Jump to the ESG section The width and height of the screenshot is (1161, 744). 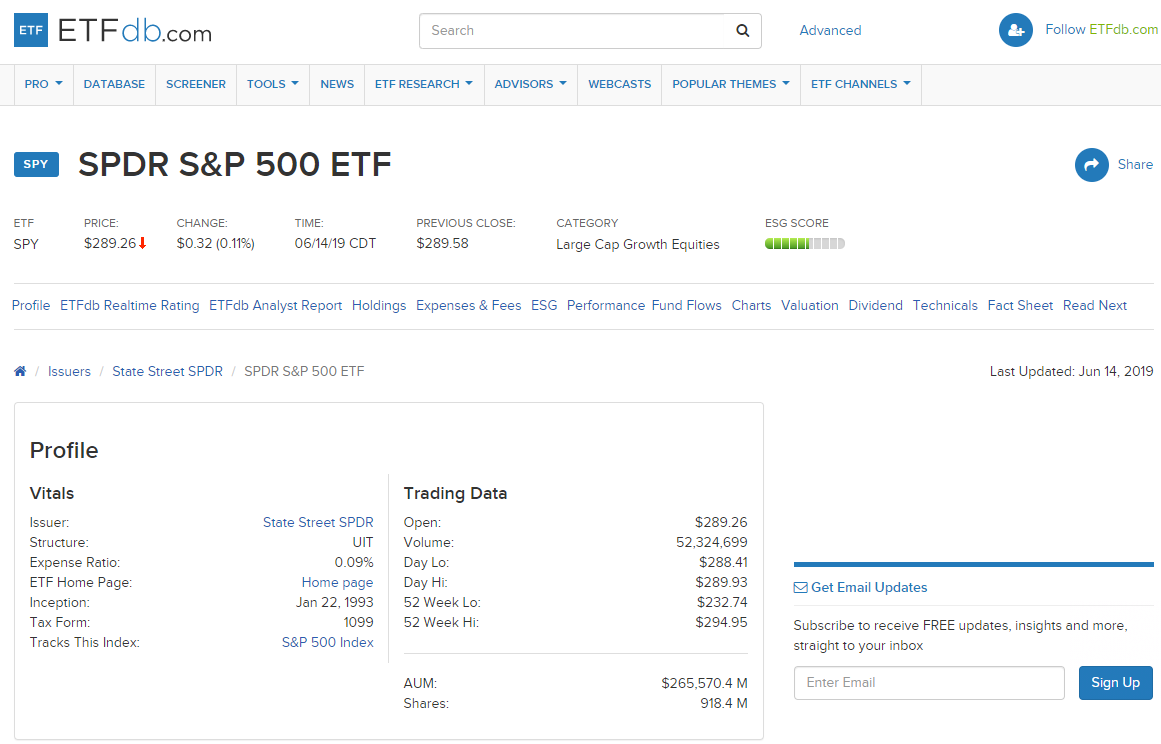click(544, 306)
